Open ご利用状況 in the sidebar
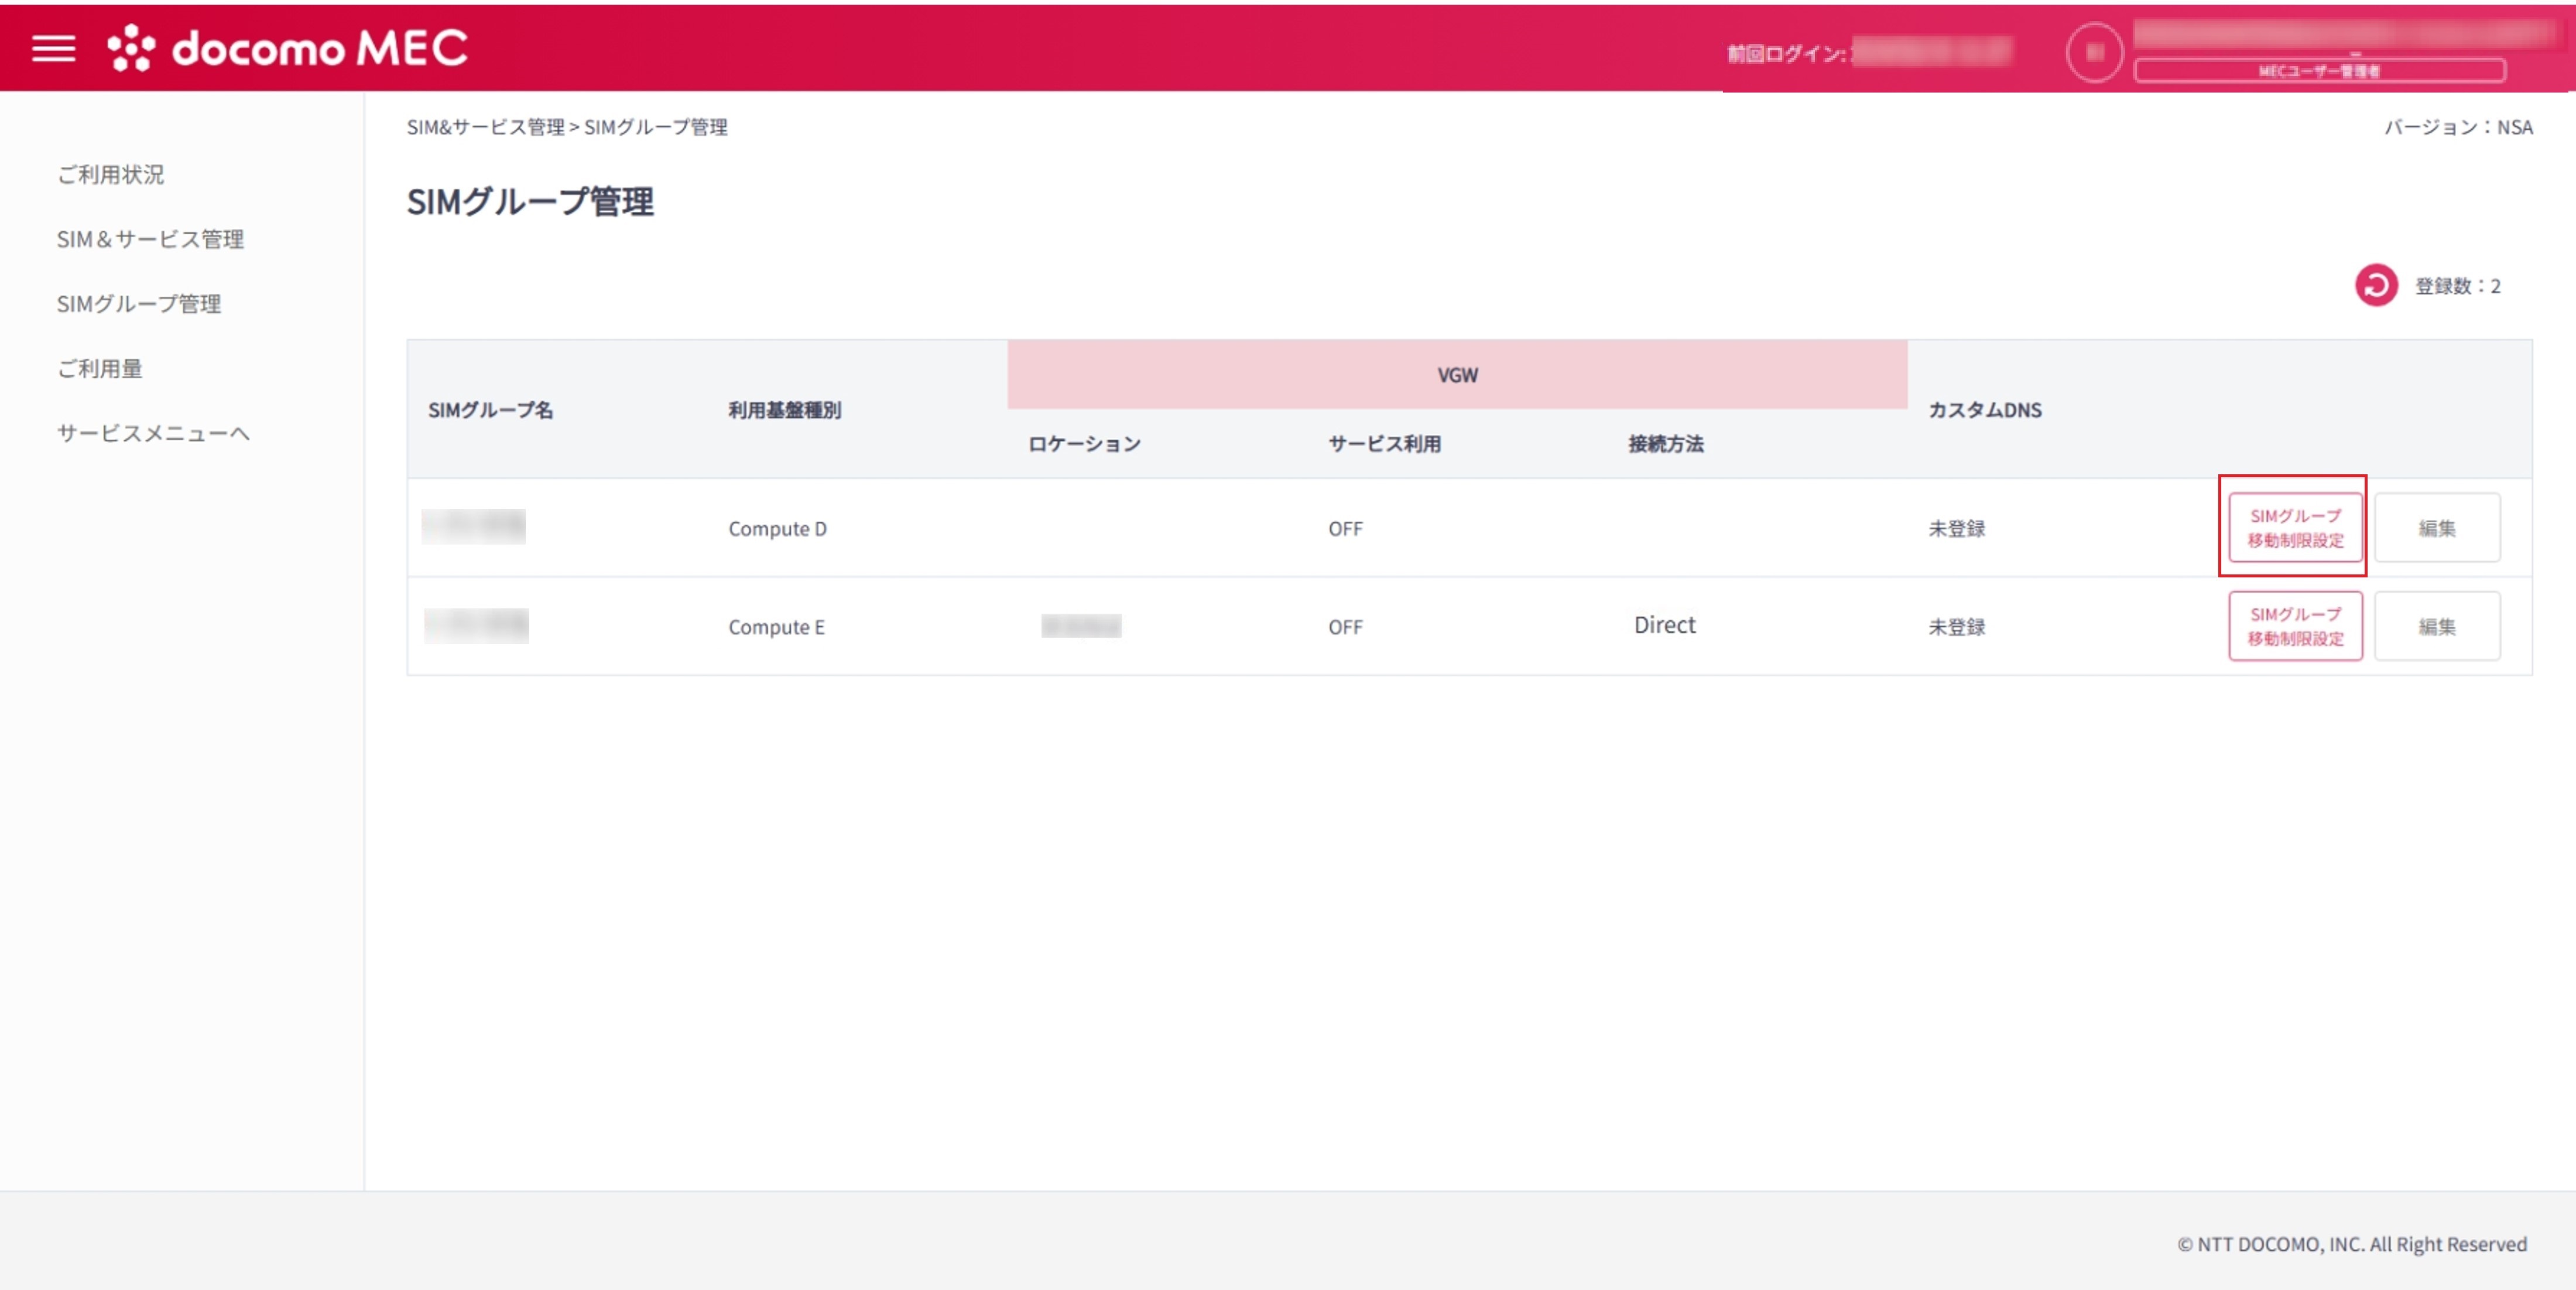The height and width of the screenshot is (1290, 2576). (x=110, y=174)
